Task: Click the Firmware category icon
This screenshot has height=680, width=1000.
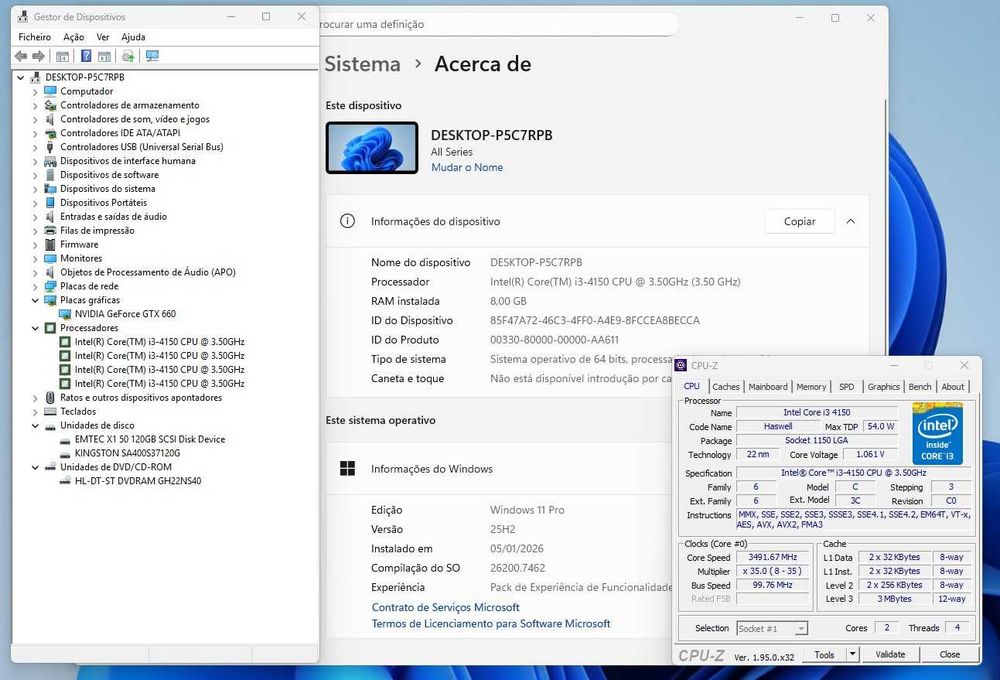Action: [x=50, y=244]
